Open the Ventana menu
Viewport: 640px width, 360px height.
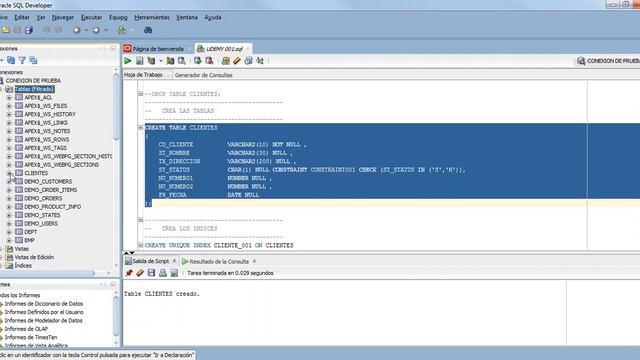187,18
